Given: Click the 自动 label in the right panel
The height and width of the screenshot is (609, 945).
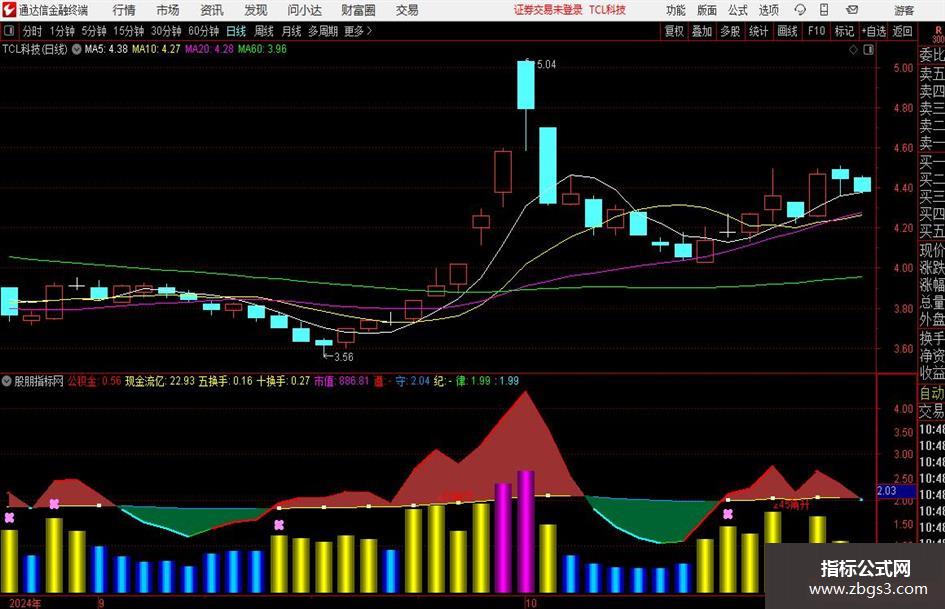Looking at the screenshot, I should click(x=931, y=393).
